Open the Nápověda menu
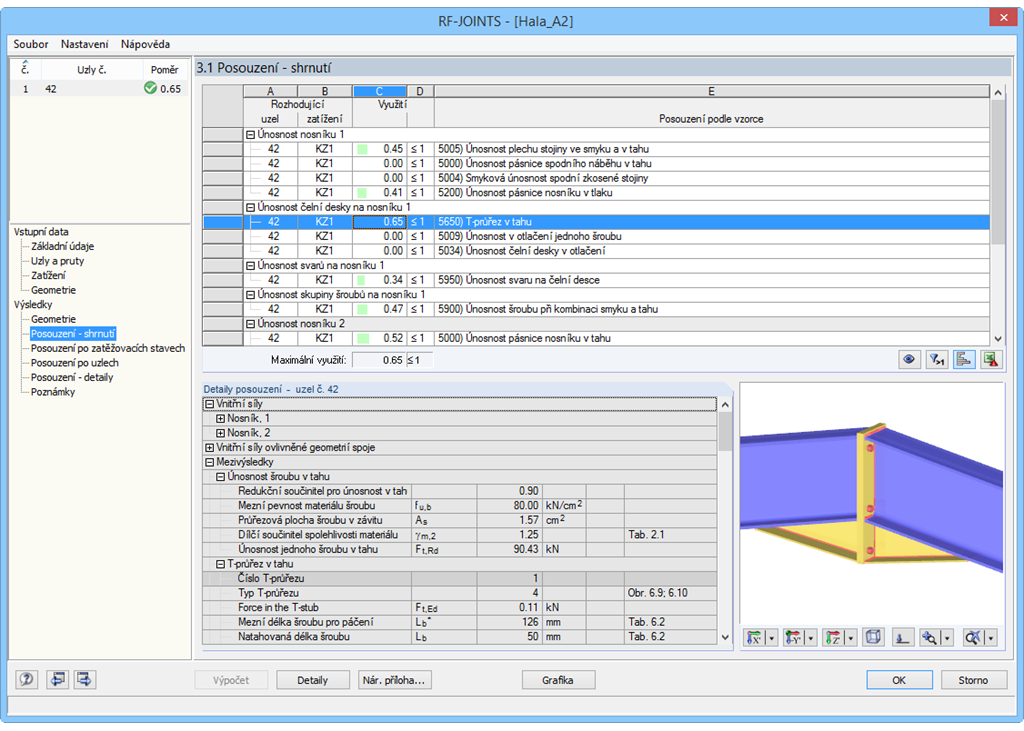The height and width of the screenshot is (731, 1024). click(145, 44)
